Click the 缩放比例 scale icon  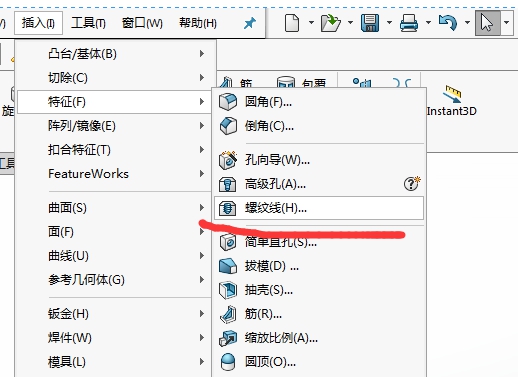pyautogui.click(x=228, y=338)
